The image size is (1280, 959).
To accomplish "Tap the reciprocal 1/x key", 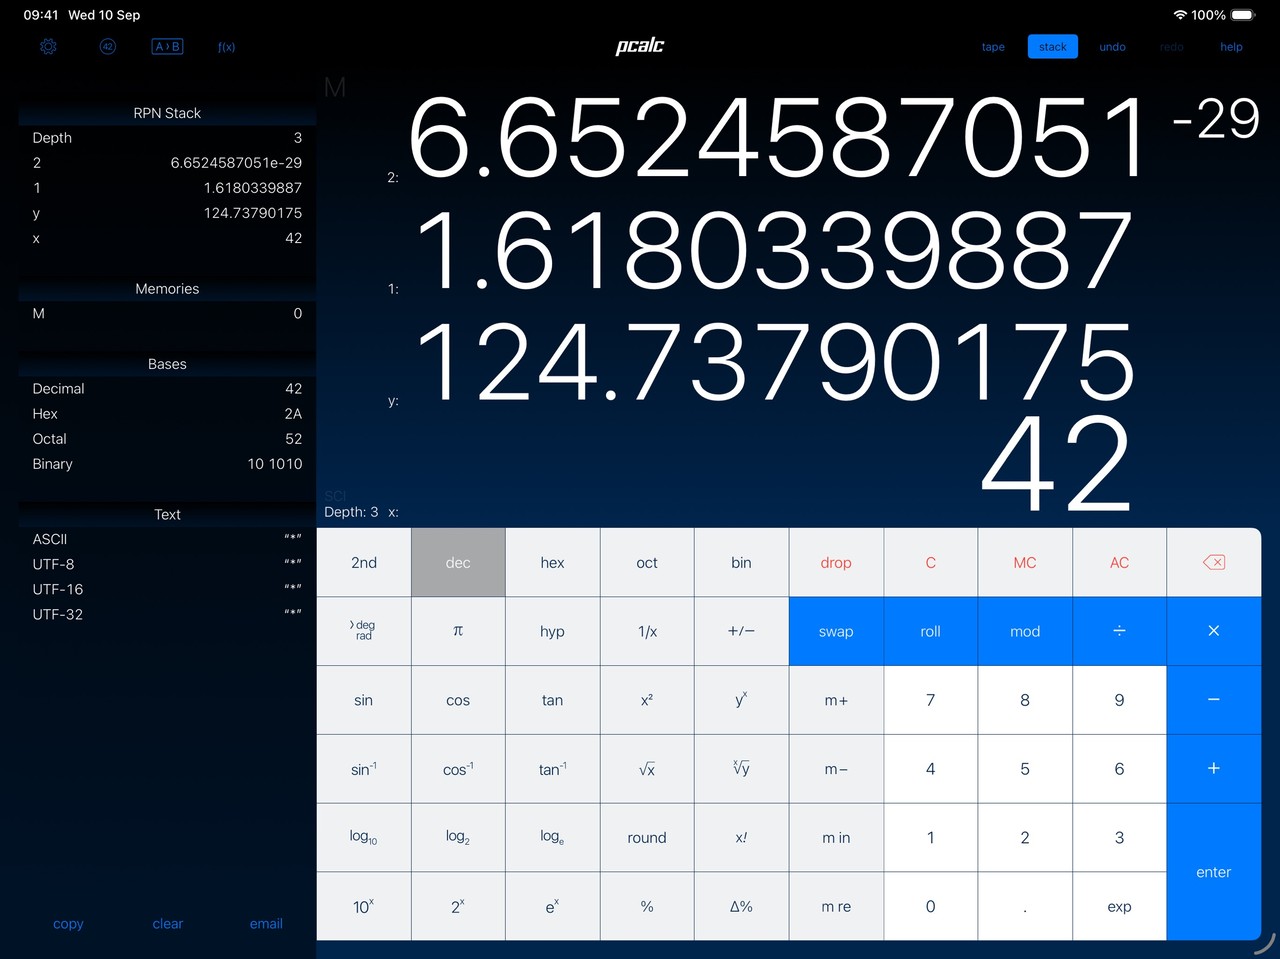I will tap(647, 631).
